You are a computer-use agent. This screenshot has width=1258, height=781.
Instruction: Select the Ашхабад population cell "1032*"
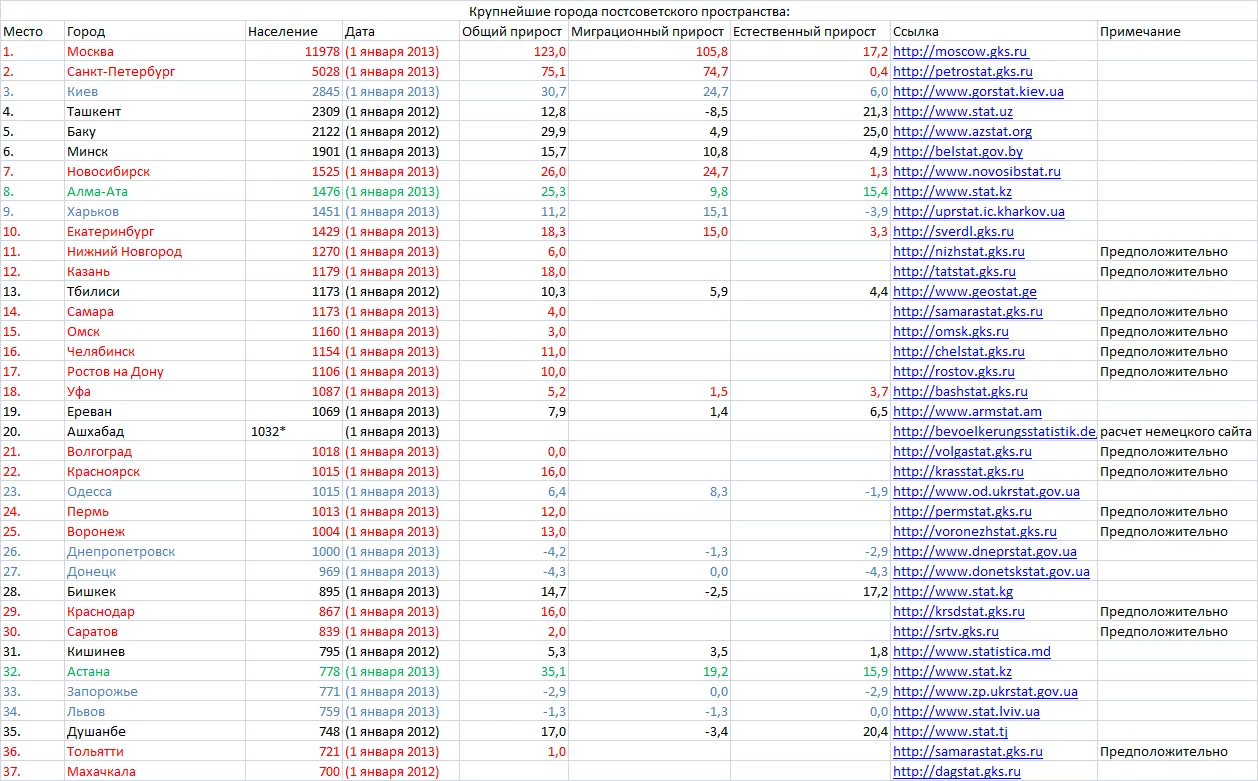pyautogui.click(x=269, y=431)
